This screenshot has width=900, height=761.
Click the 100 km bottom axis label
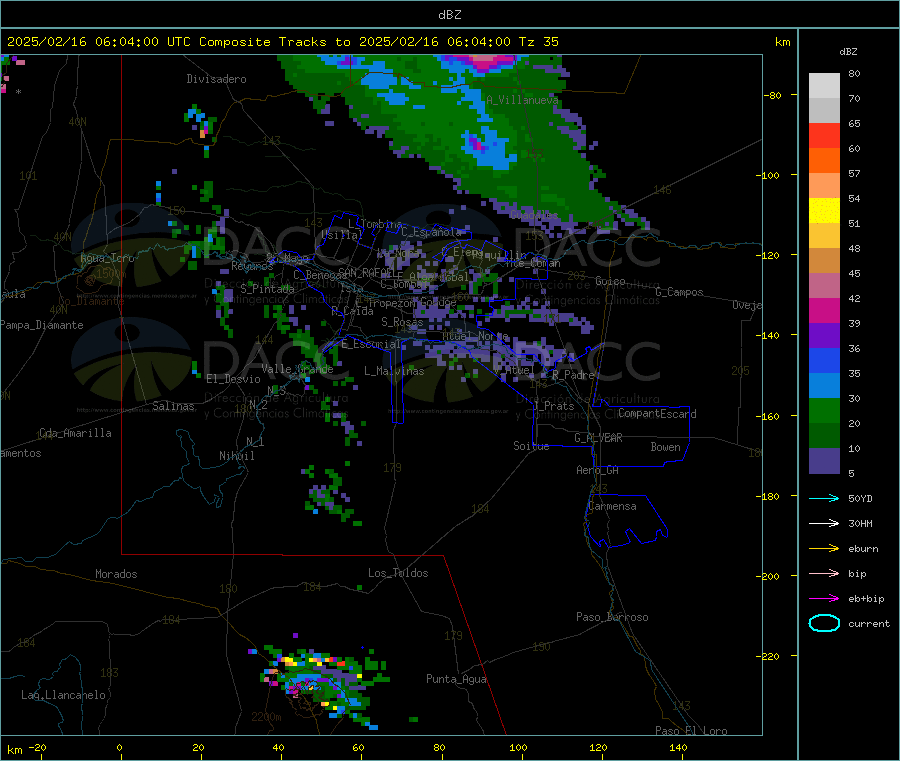[x=518, y=747]
